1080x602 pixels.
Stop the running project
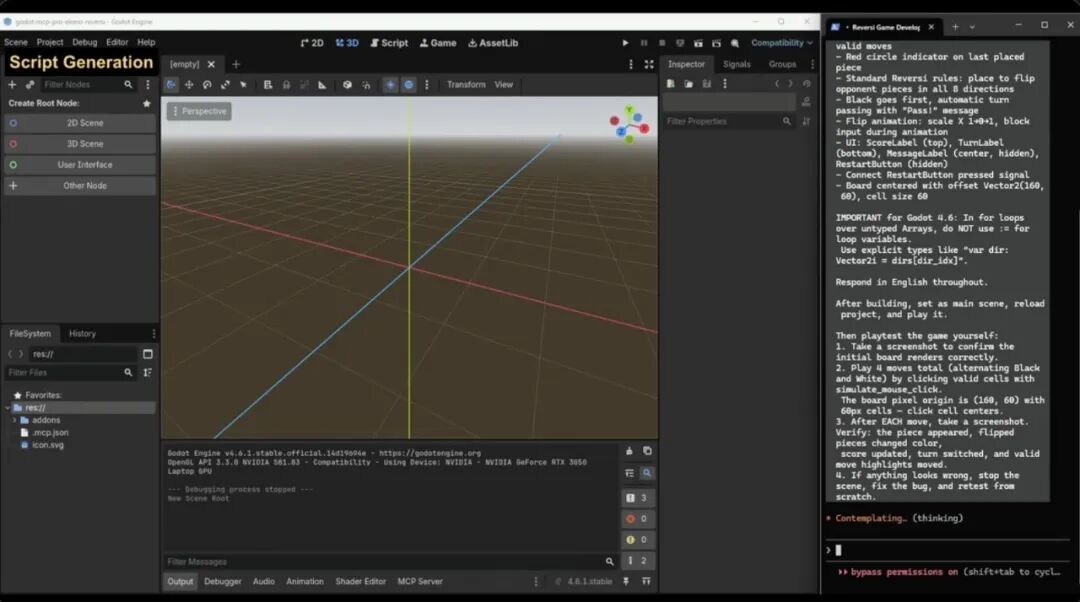(x=662, y=43)
